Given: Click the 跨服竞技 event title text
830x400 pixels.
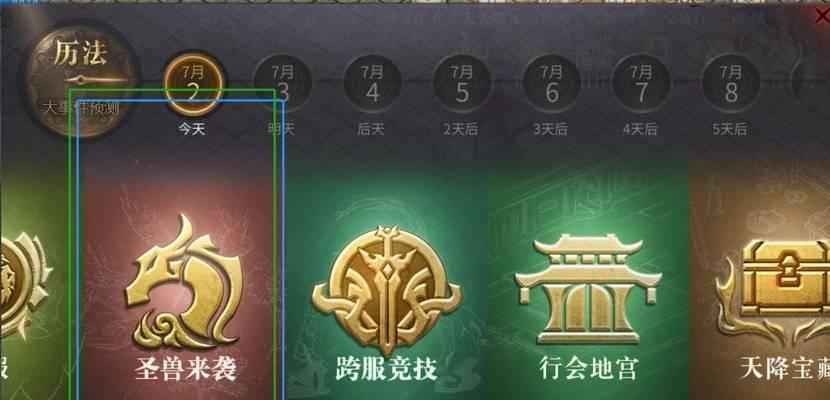Looking at the screenshot, I should [386, 368].
